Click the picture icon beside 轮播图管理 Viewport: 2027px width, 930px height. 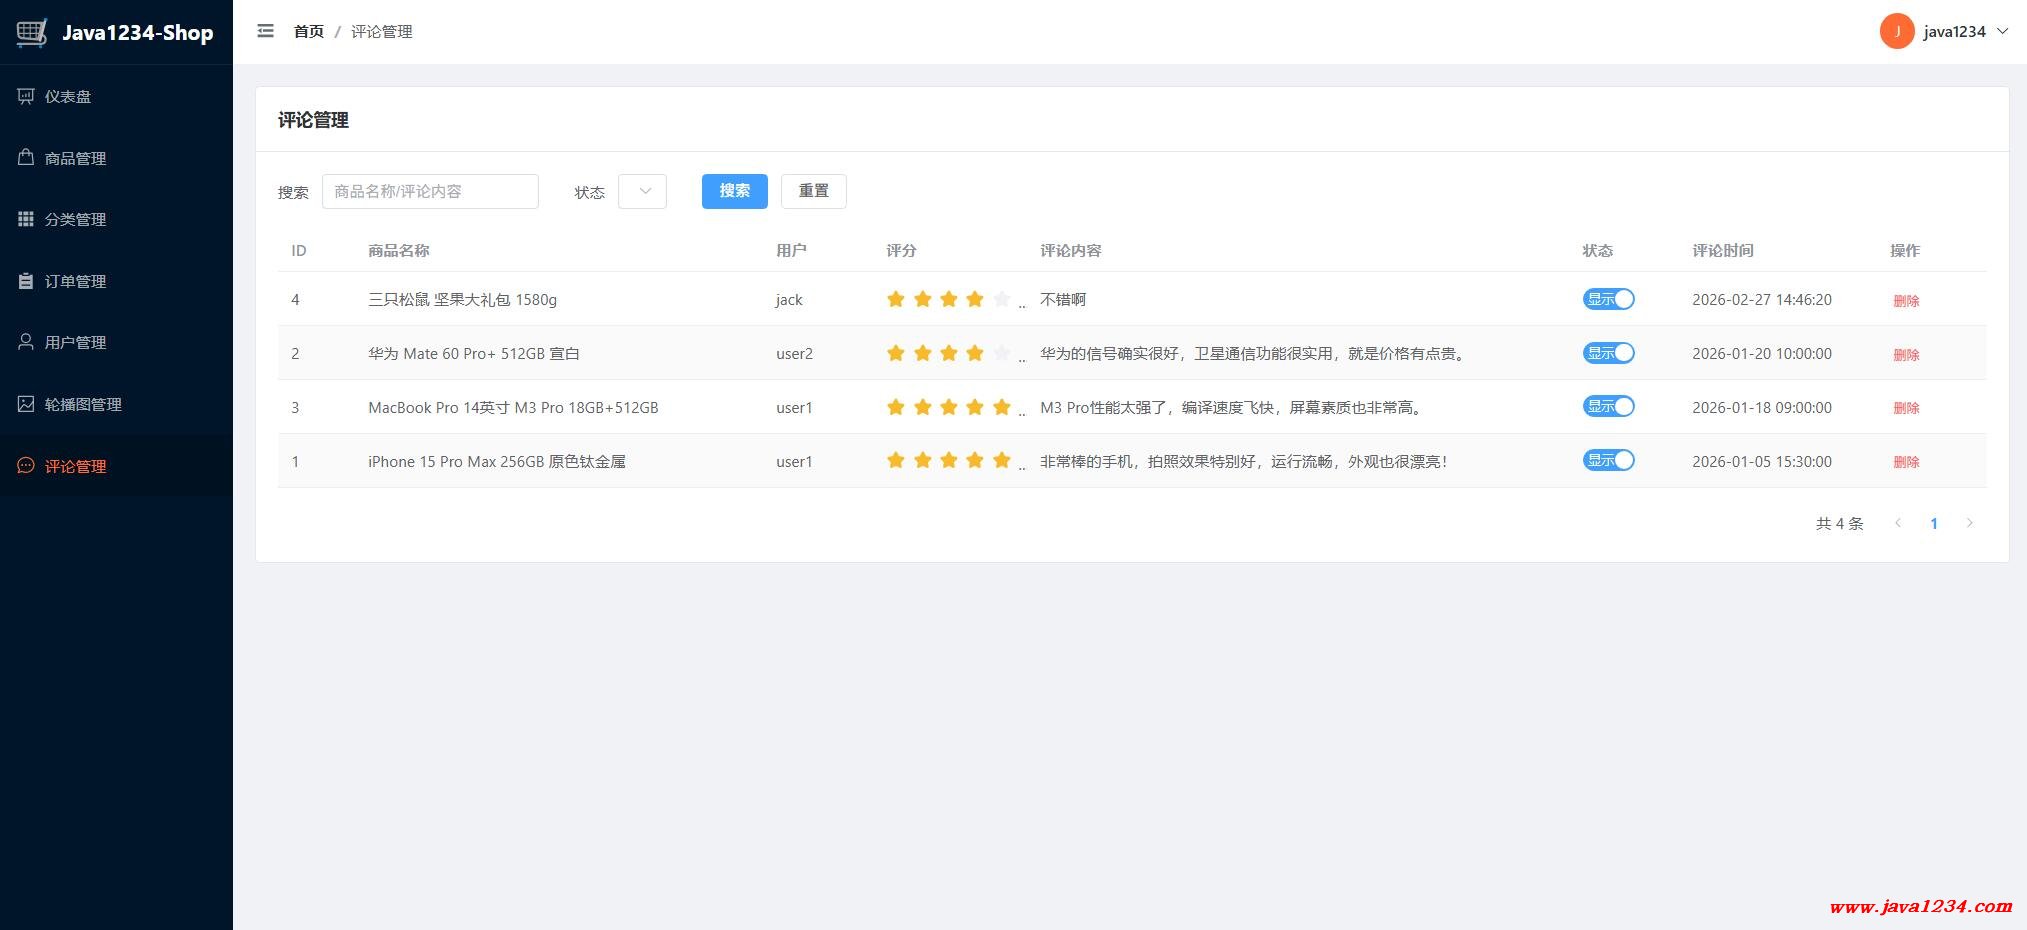point(26,404)
